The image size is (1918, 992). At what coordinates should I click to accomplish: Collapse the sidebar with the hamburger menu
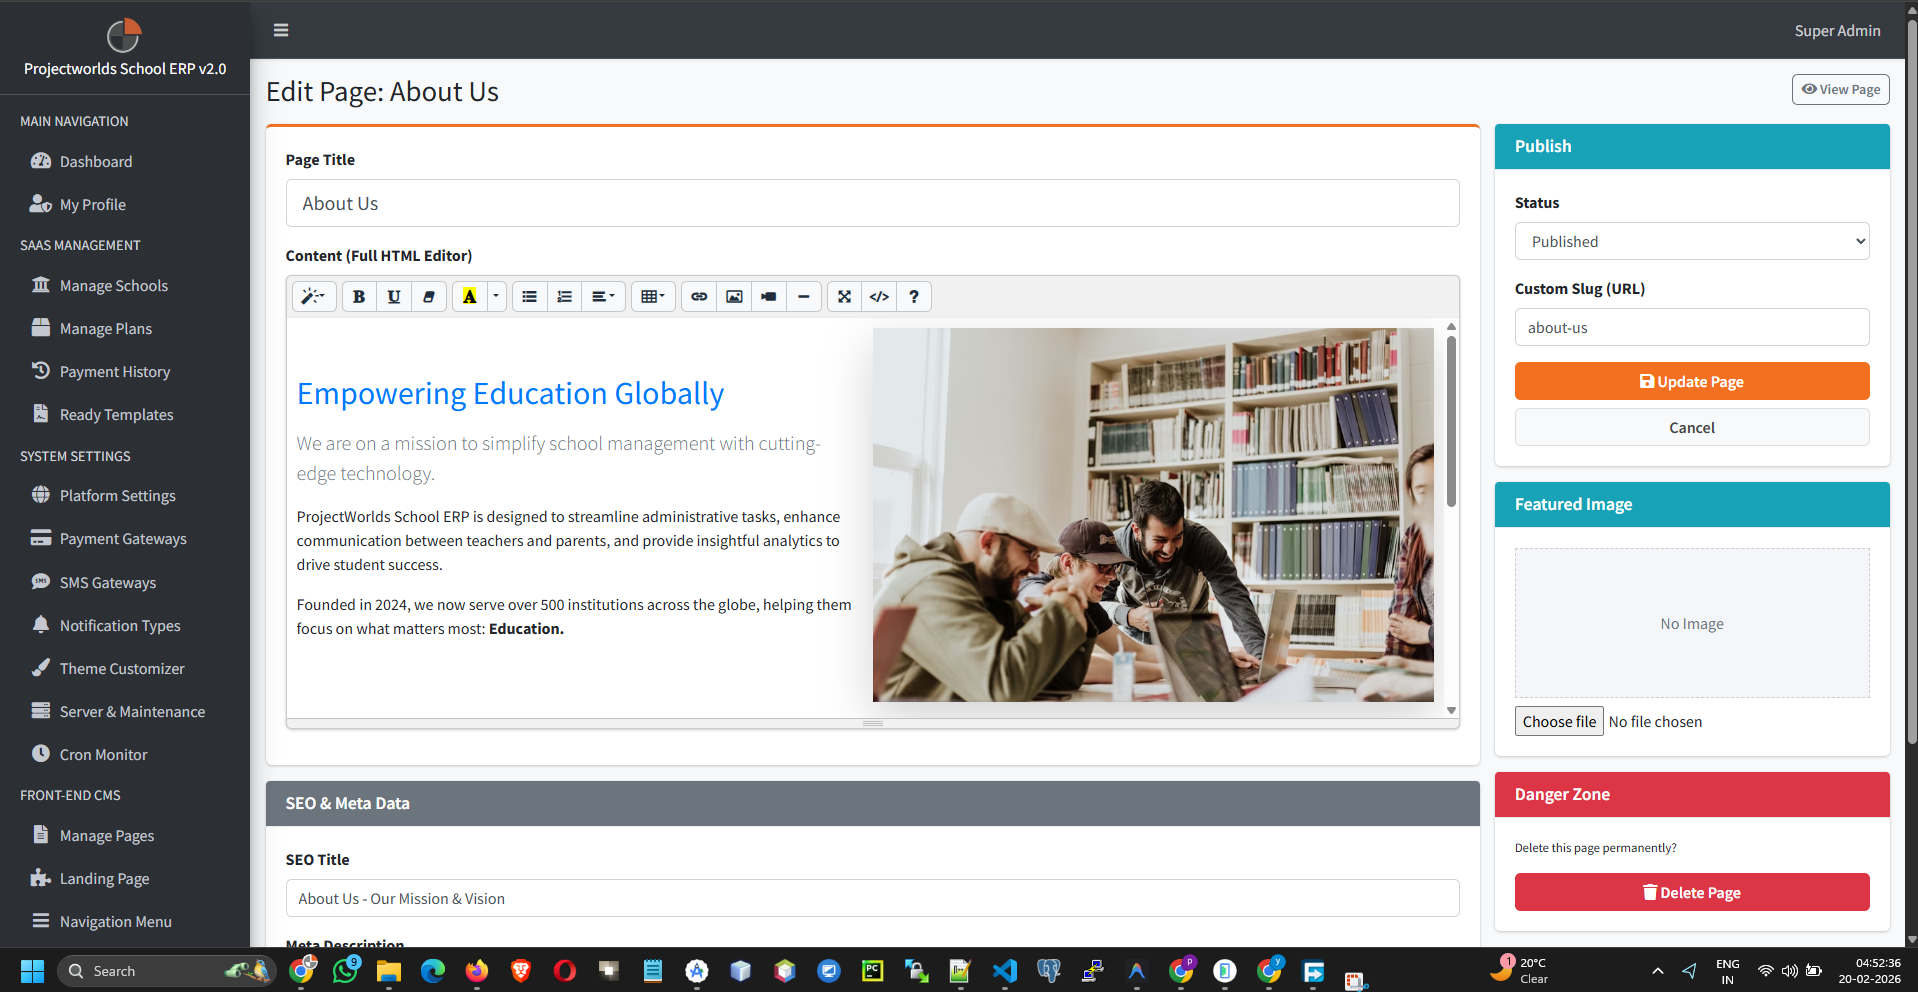(280, 30)
